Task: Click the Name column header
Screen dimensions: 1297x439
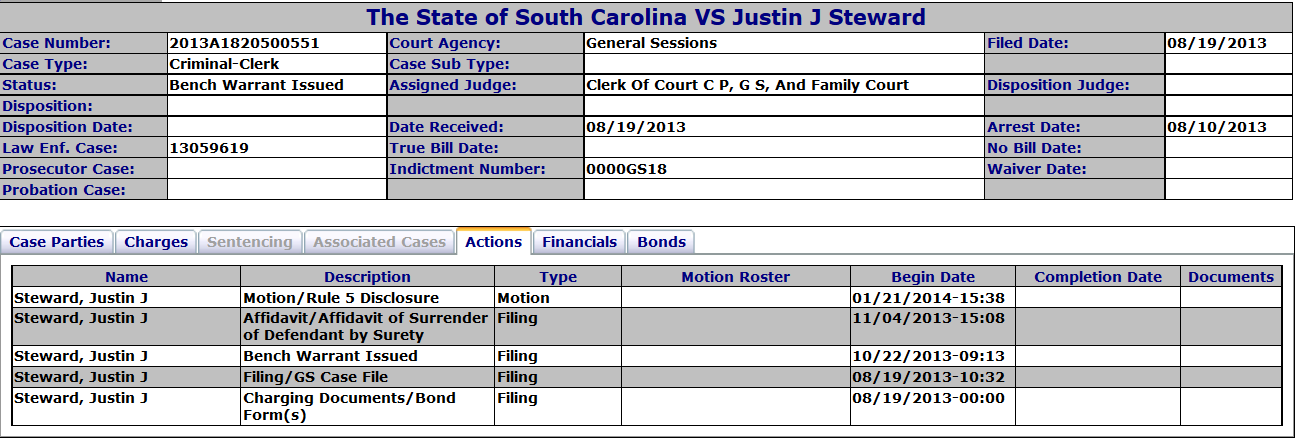Action: click(x=126, y=277)
